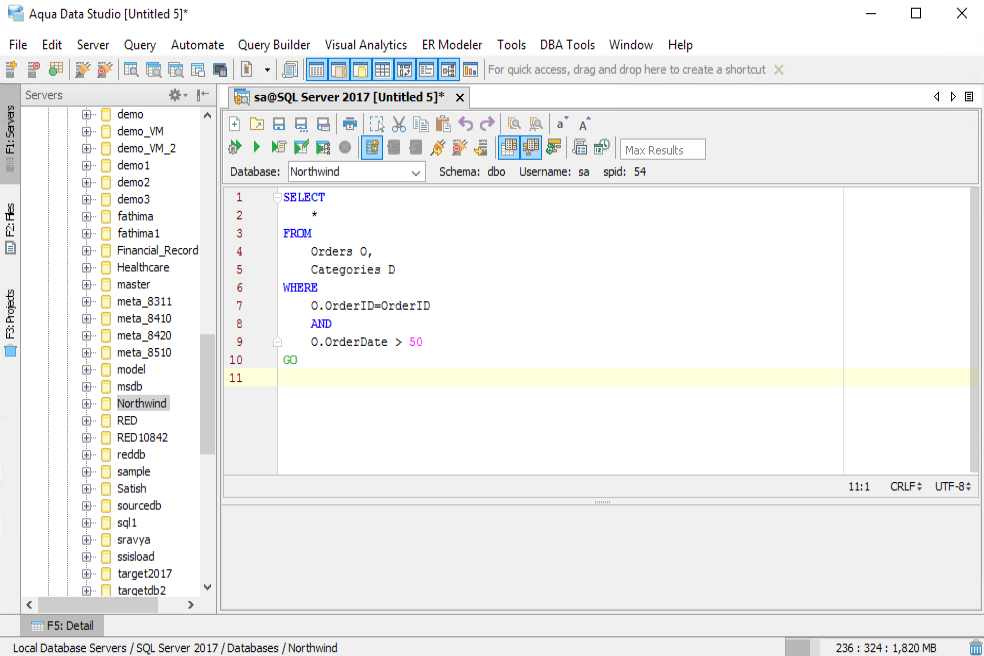The image size is (984, 656).
Task: Open the CRLF line ending dropdown
Action: point(906,487)
